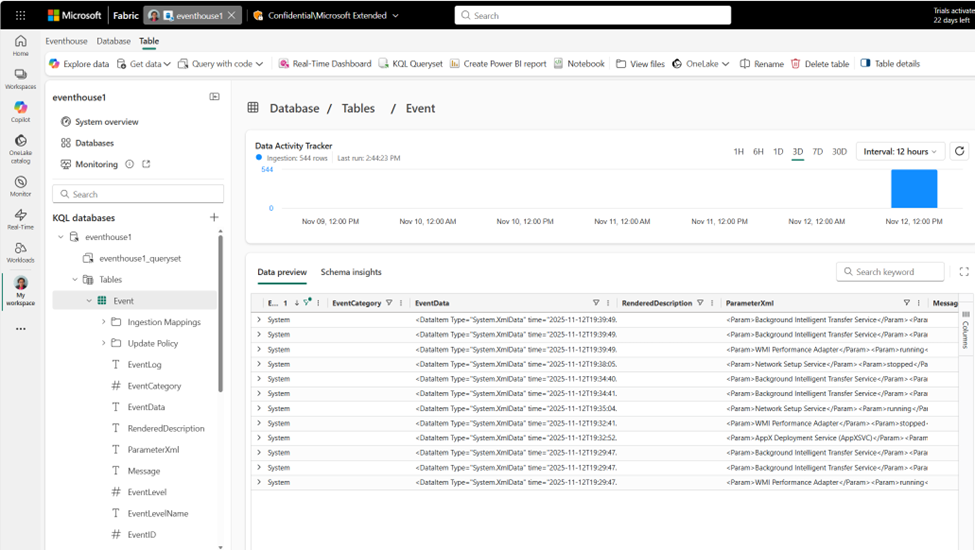Open the Query with code dropdown
Screen dimensions: 975x550
(x=221, y=63)
